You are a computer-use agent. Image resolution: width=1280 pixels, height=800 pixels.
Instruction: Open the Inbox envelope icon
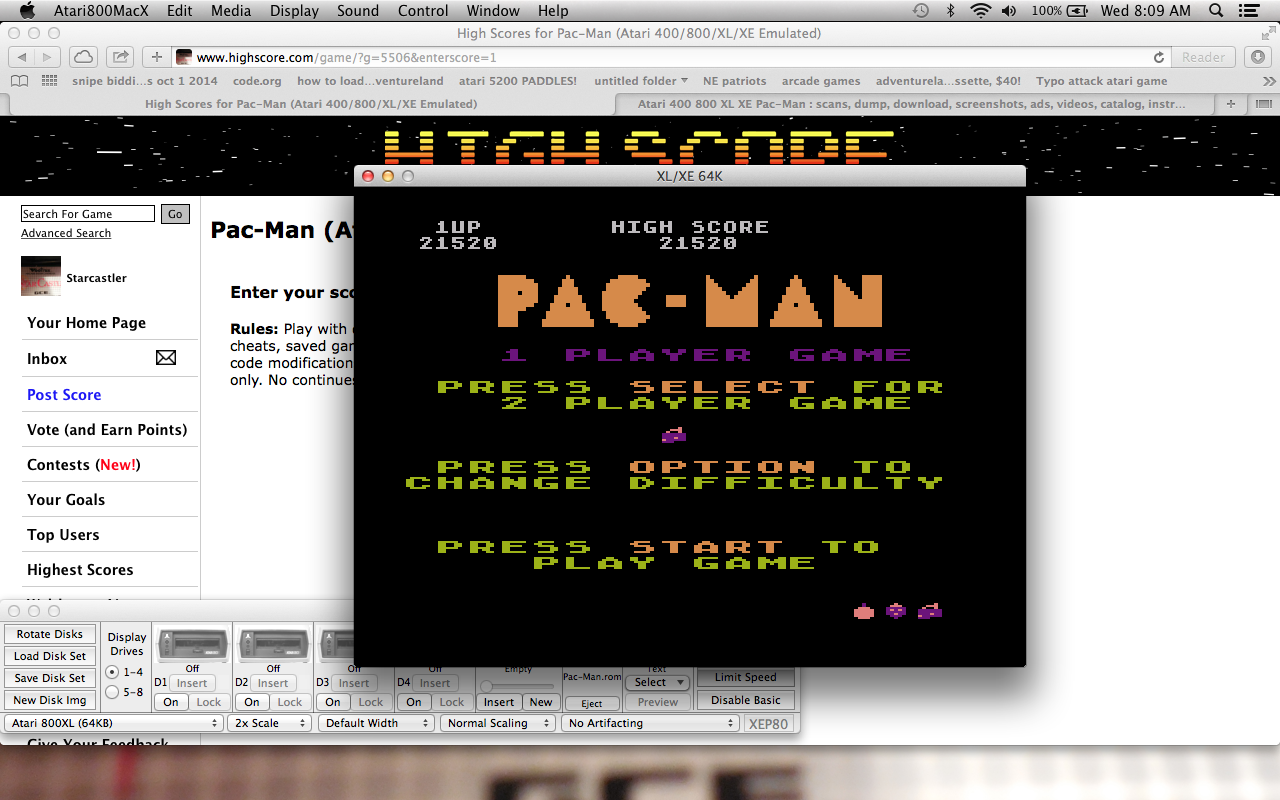click(x=166, y=358)
